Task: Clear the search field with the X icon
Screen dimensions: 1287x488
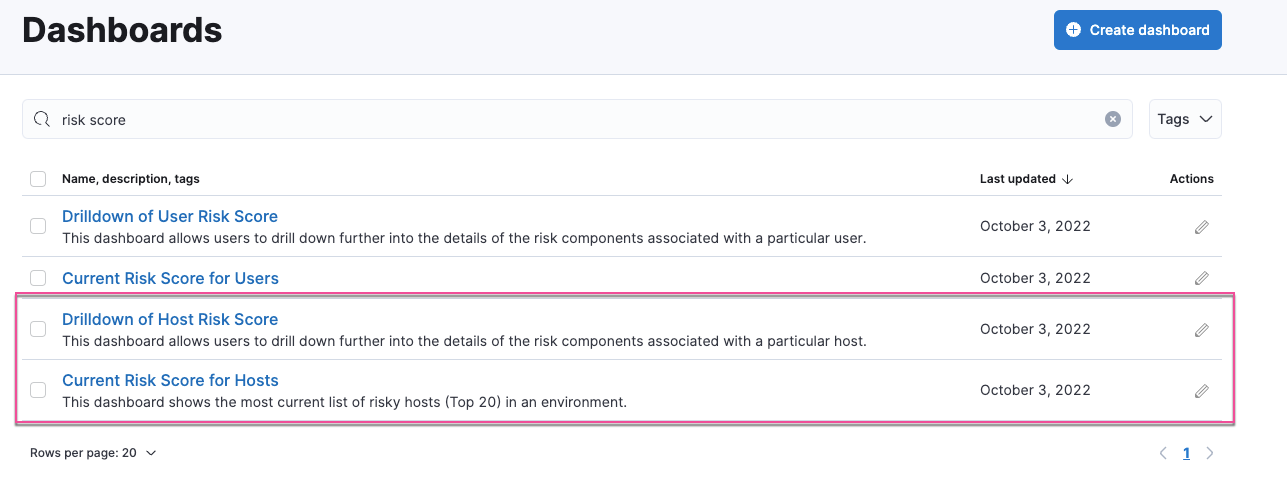Action: coord(1112,119)
